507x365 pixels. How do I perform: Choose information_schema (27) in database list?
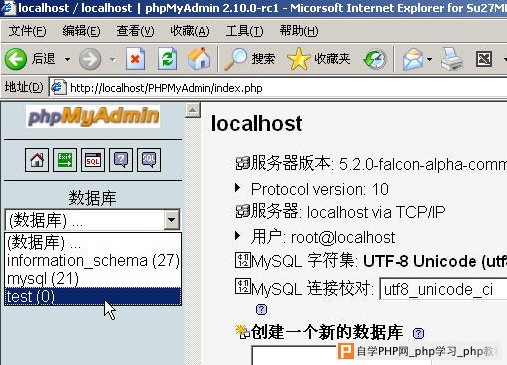click(x=93, y=261)
